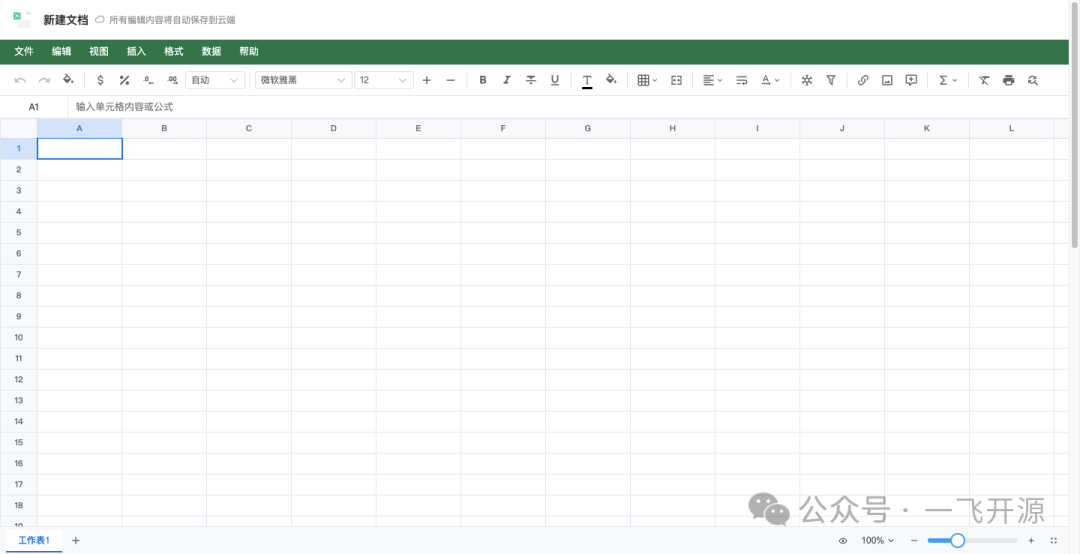Decrease decimal places icon
Image resolution: width=1080 pixels, height=554 pixels.
click(148, 80)
